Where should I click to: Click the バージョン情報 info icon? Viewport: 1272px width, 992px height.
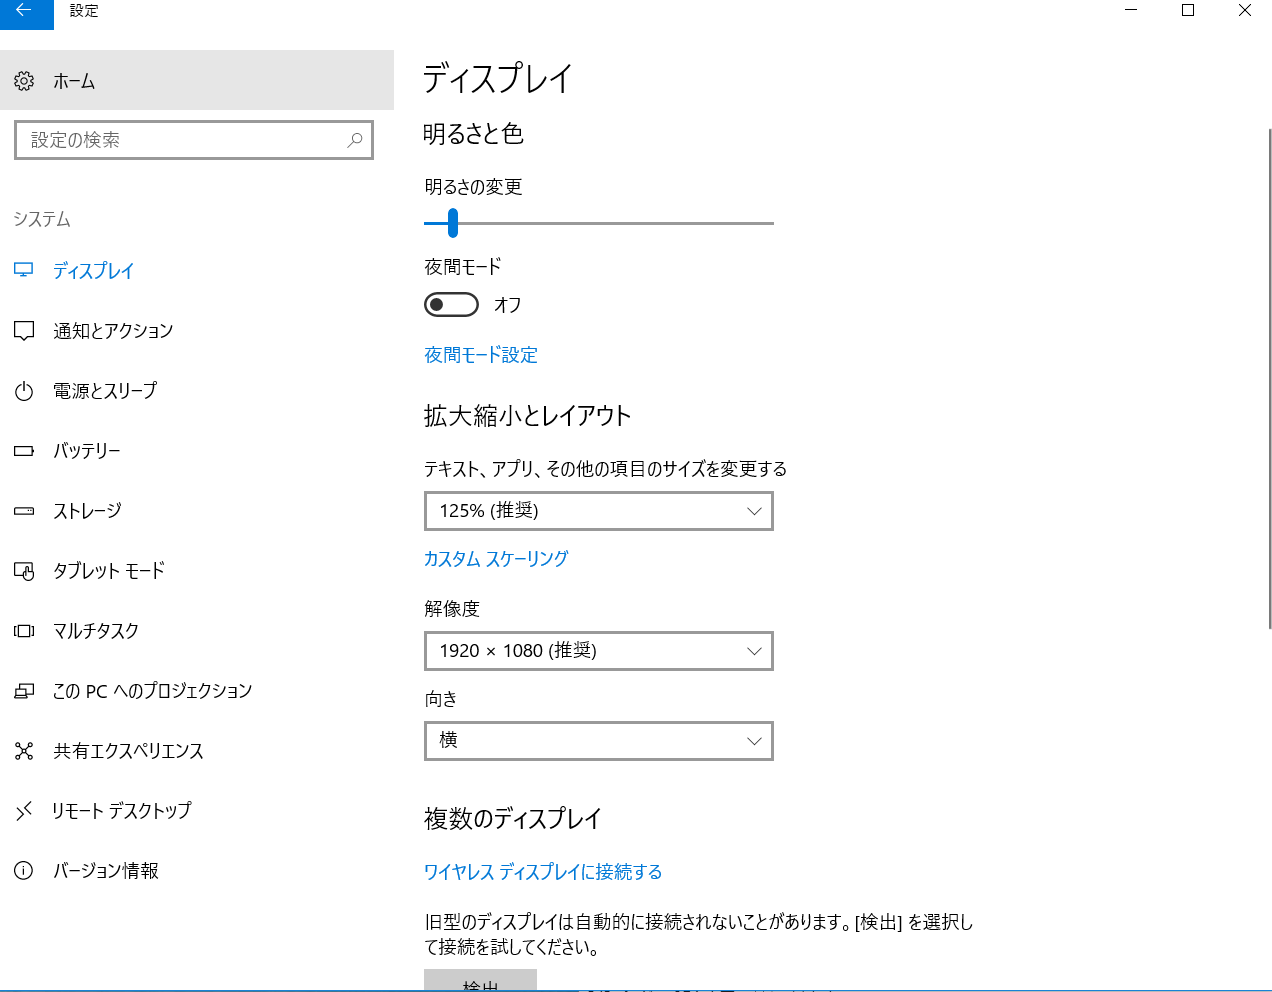(x=24, y=871)
